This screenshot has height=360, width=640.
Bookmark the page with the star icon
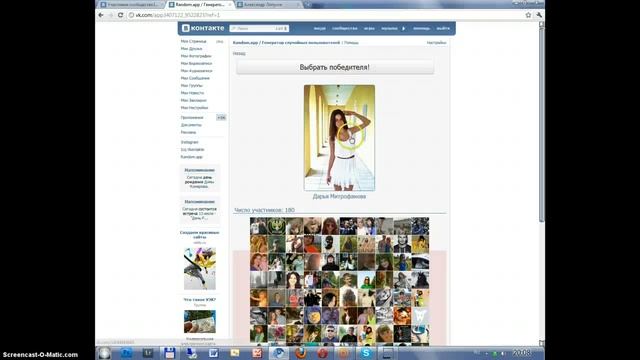coord(528,15)
